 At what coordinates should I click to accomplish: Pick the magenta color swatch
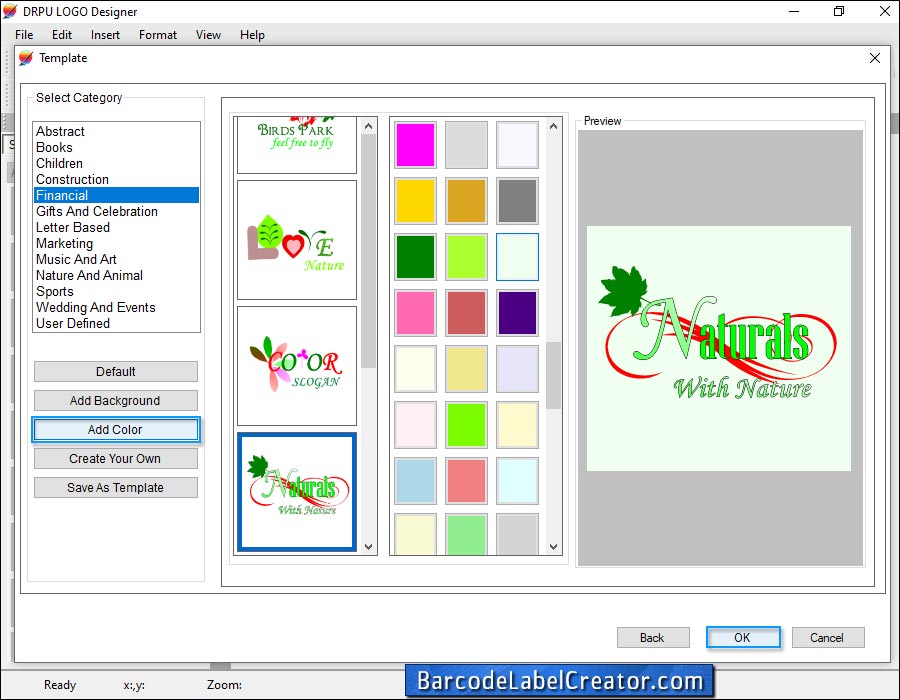pyautogui.click(x=415, y=145)
